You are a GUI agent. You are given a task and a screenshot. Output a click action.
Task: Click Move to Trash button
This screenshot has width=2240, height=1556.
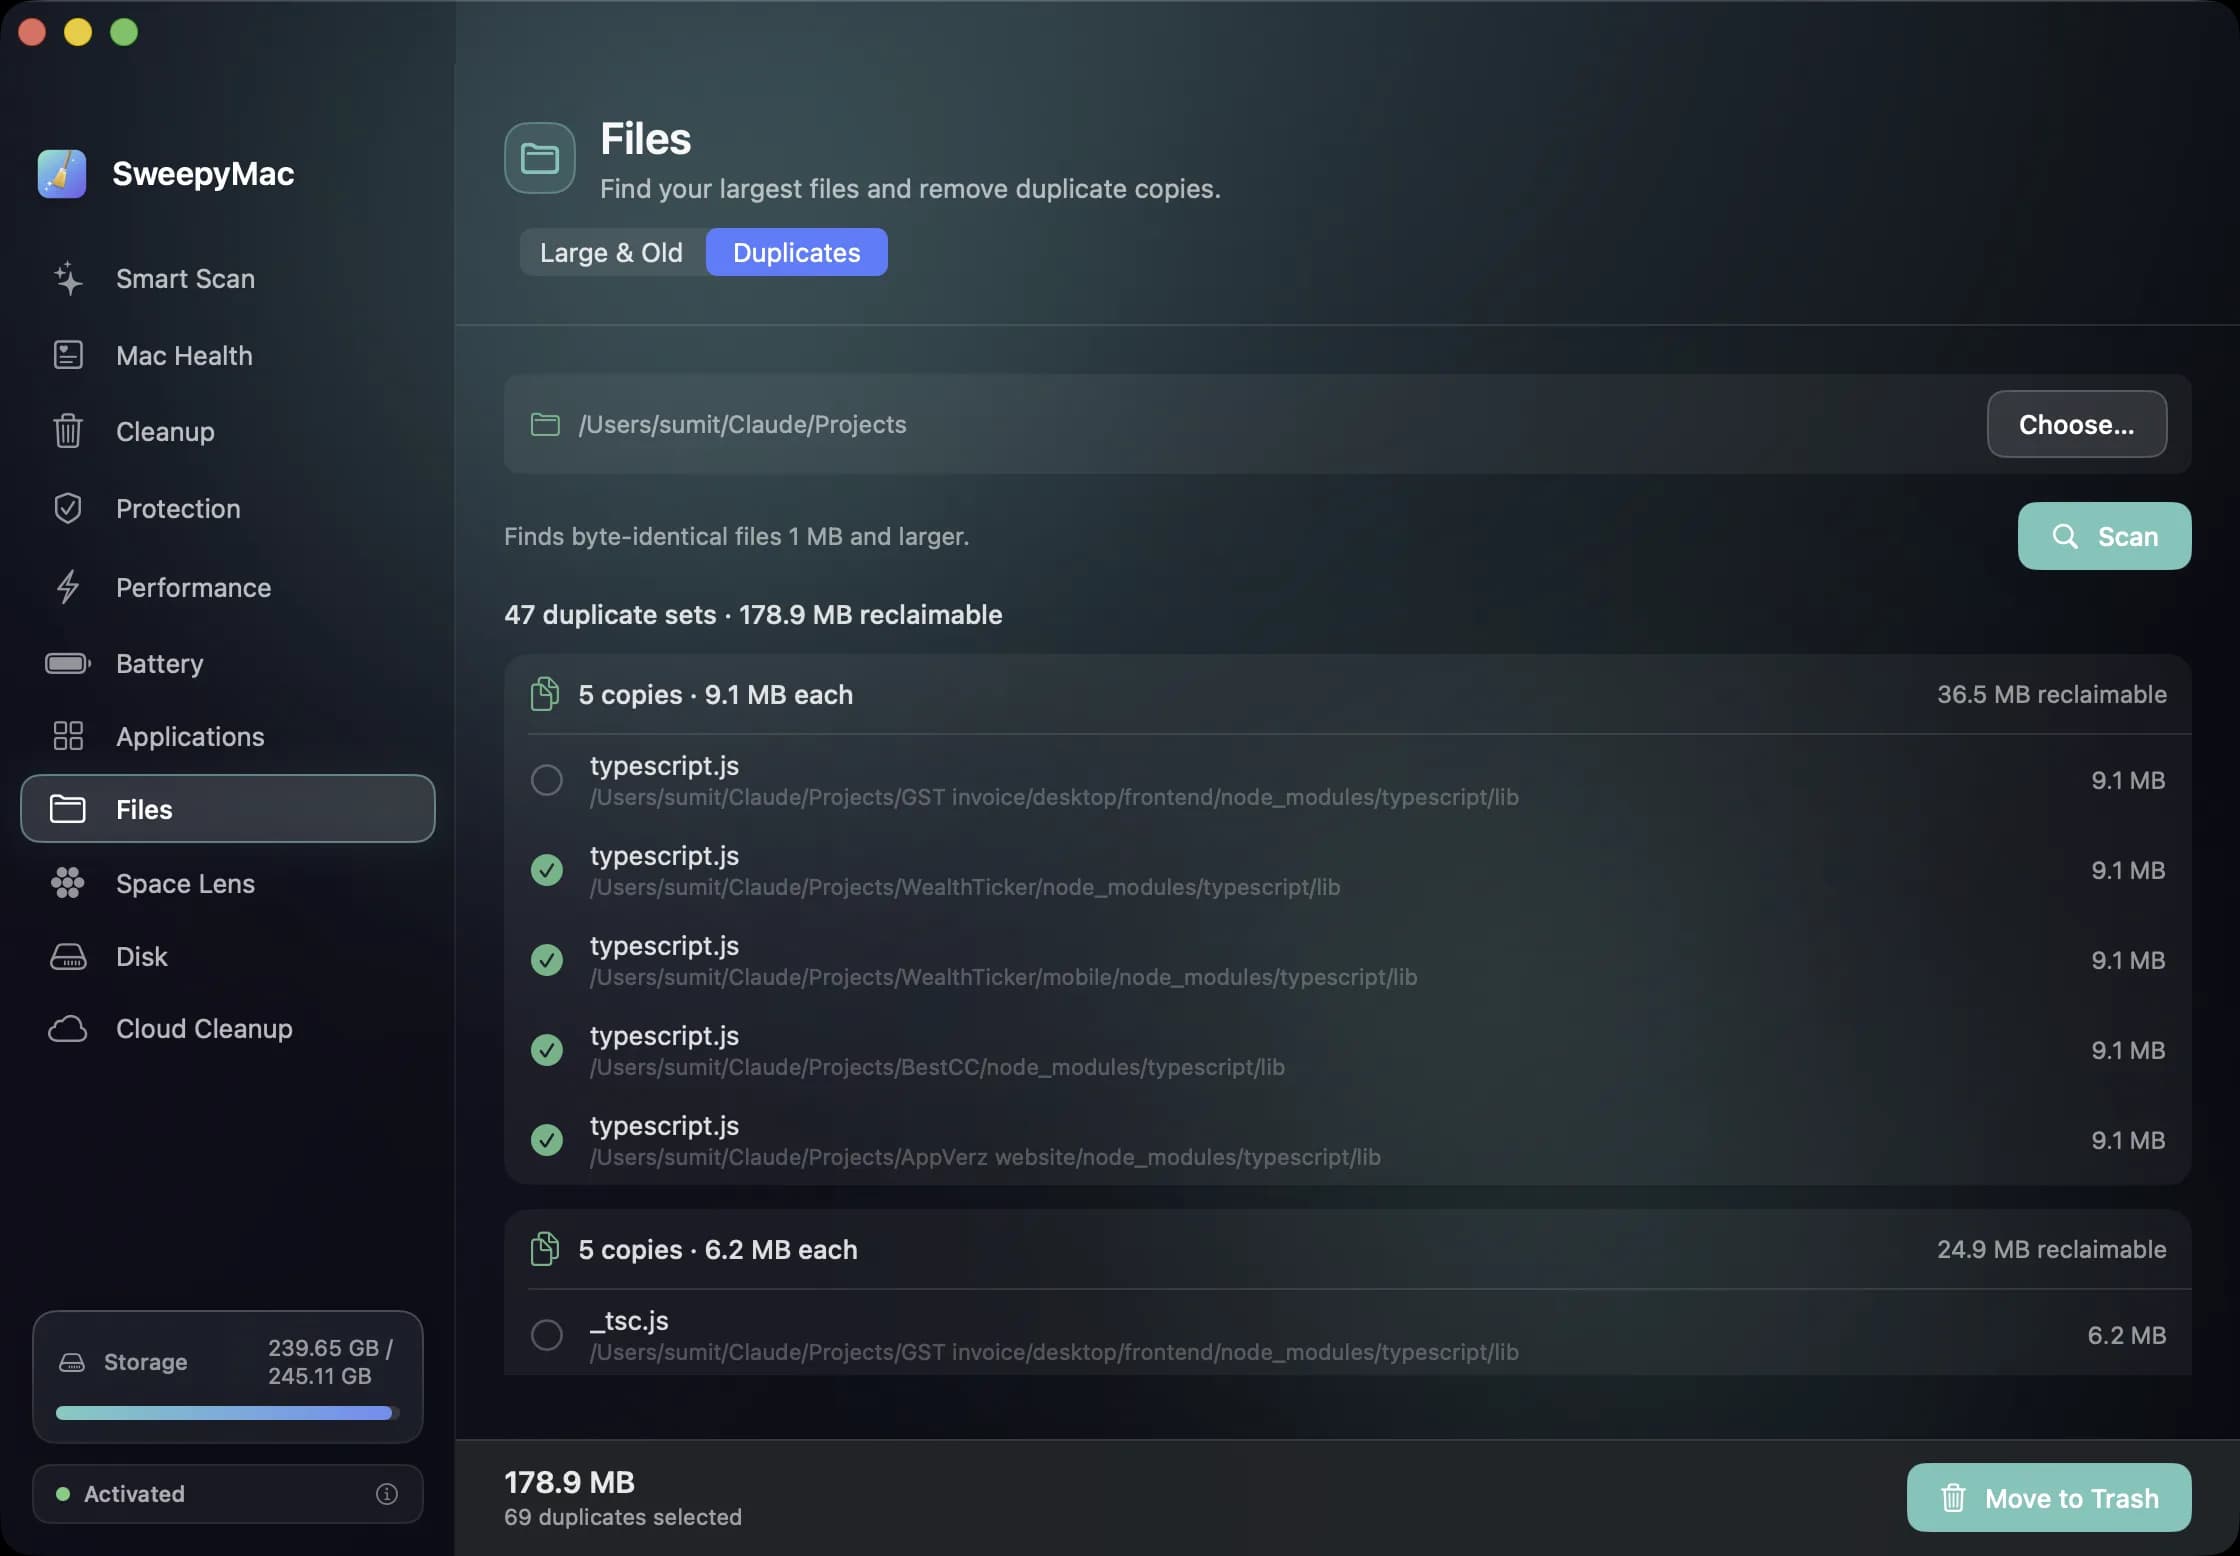[2049, 1498]
